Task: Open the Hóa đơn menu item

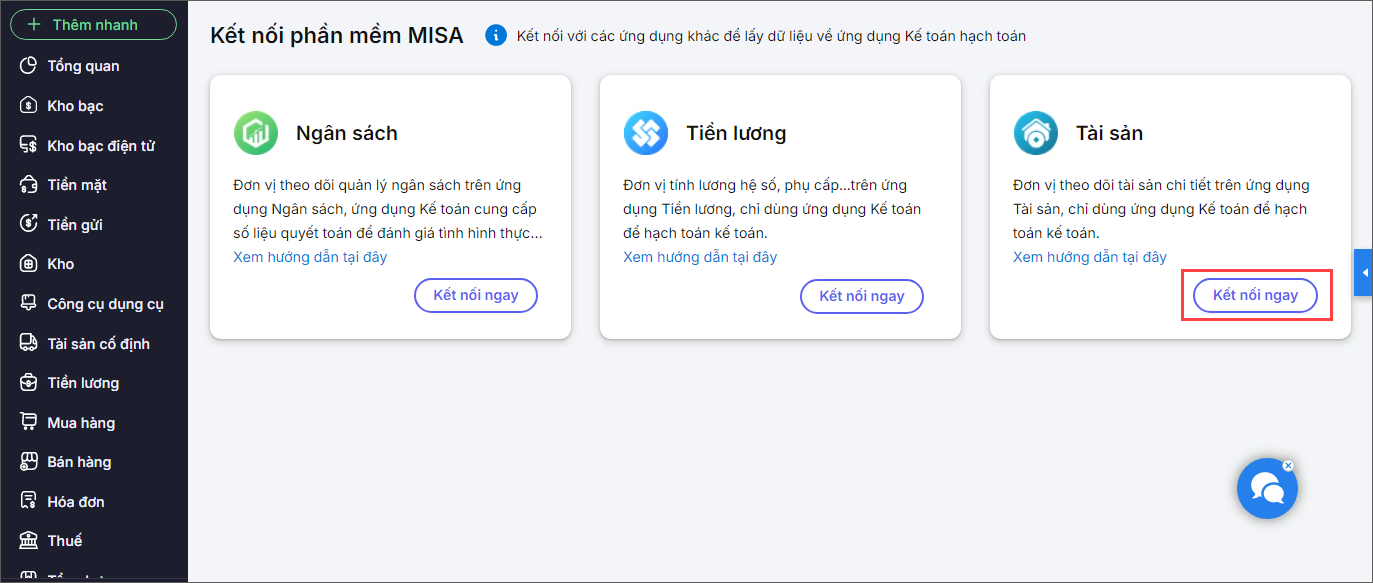Action: 76,502
